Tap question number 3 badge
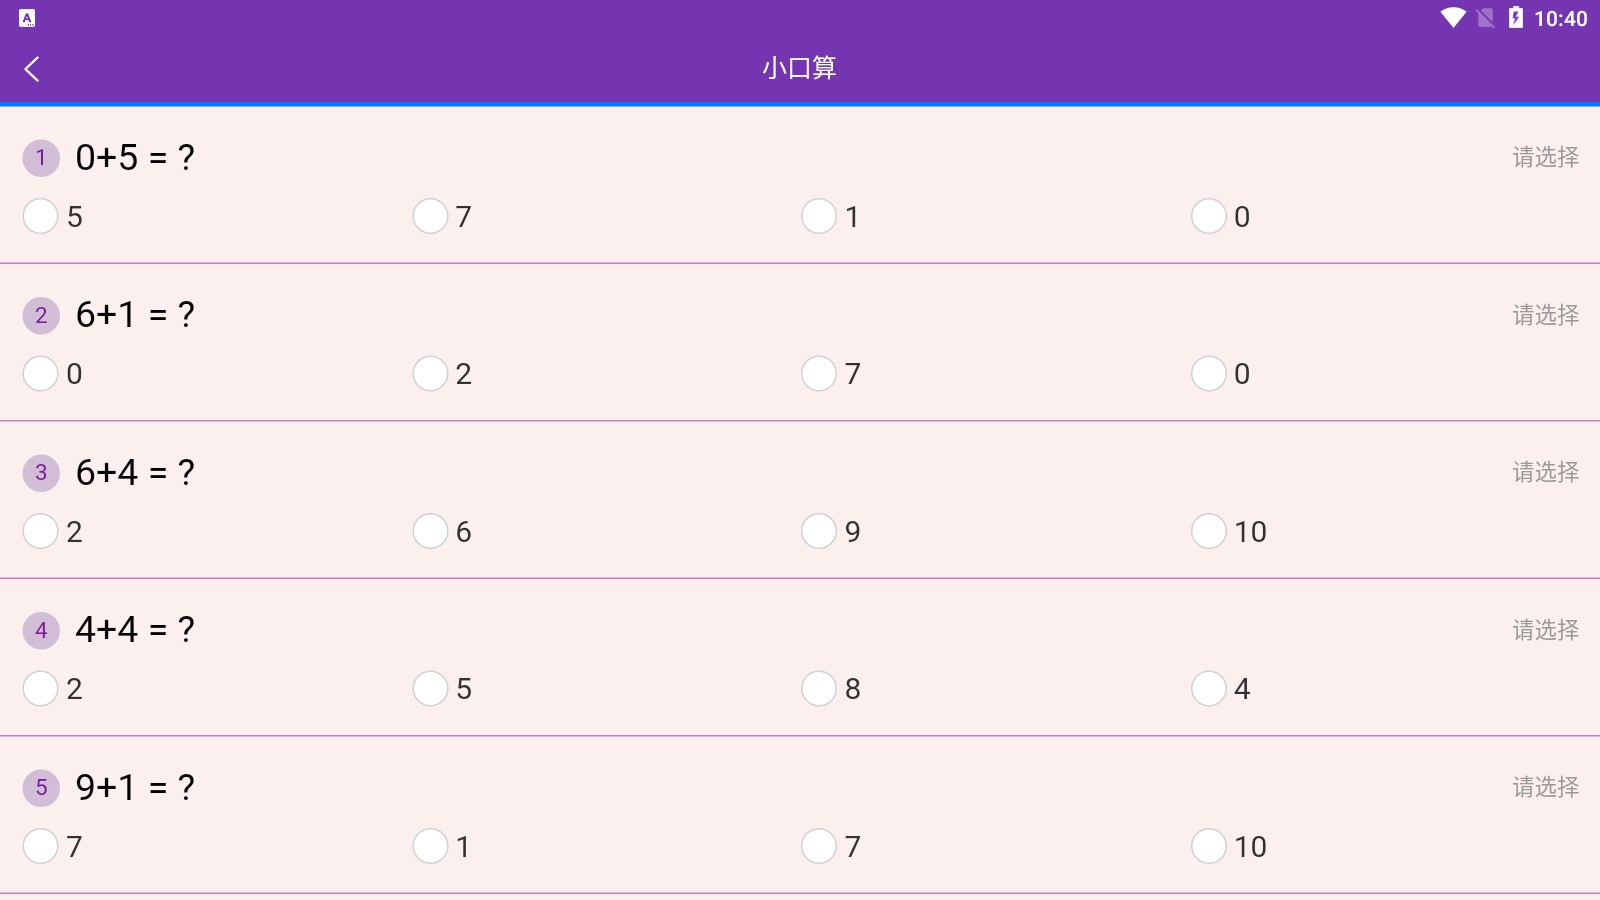 41,473
